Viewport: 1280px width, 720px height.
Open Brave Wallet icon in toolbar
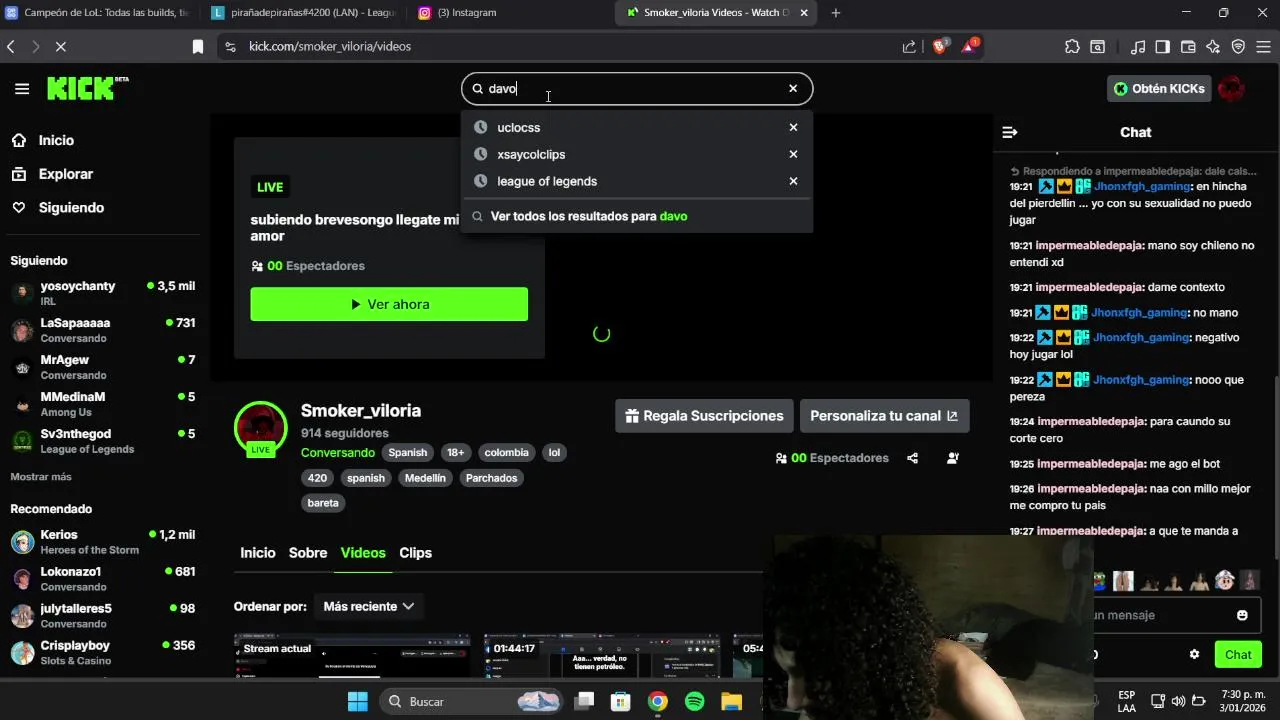point(1188,46)
